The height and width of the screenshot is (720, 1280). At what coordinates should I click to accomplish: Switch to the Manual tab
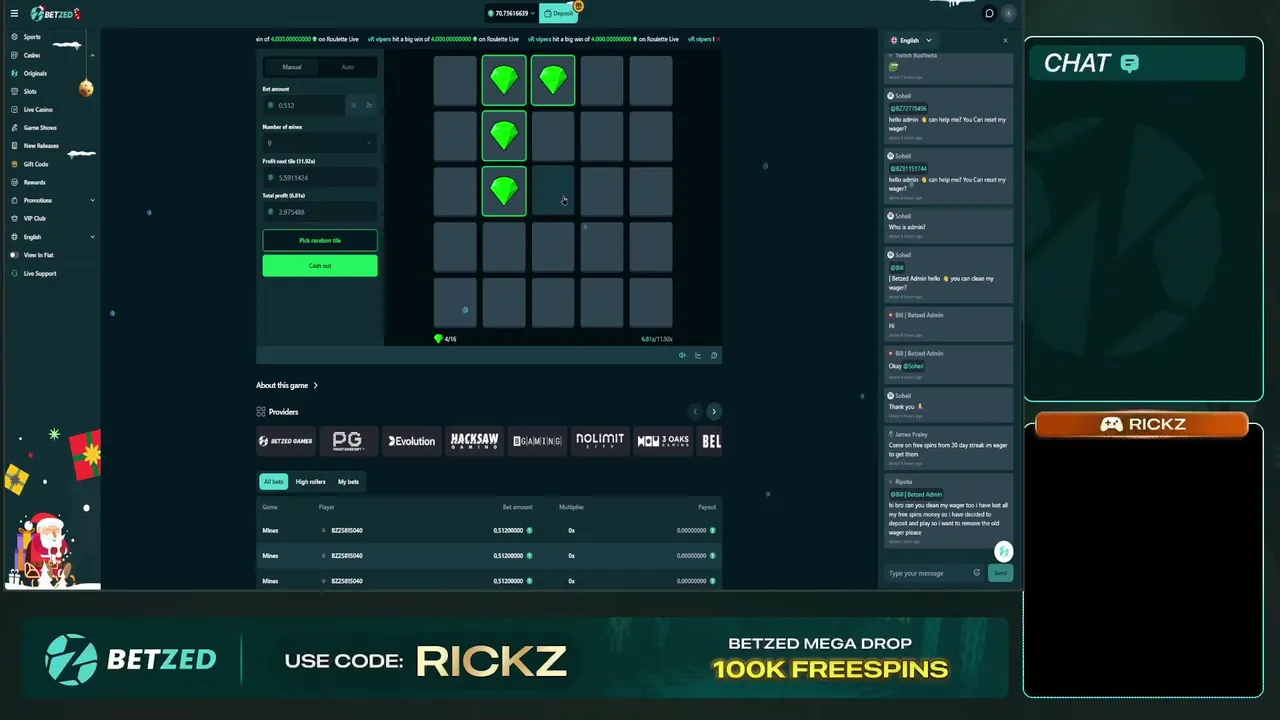coord(292,67)
